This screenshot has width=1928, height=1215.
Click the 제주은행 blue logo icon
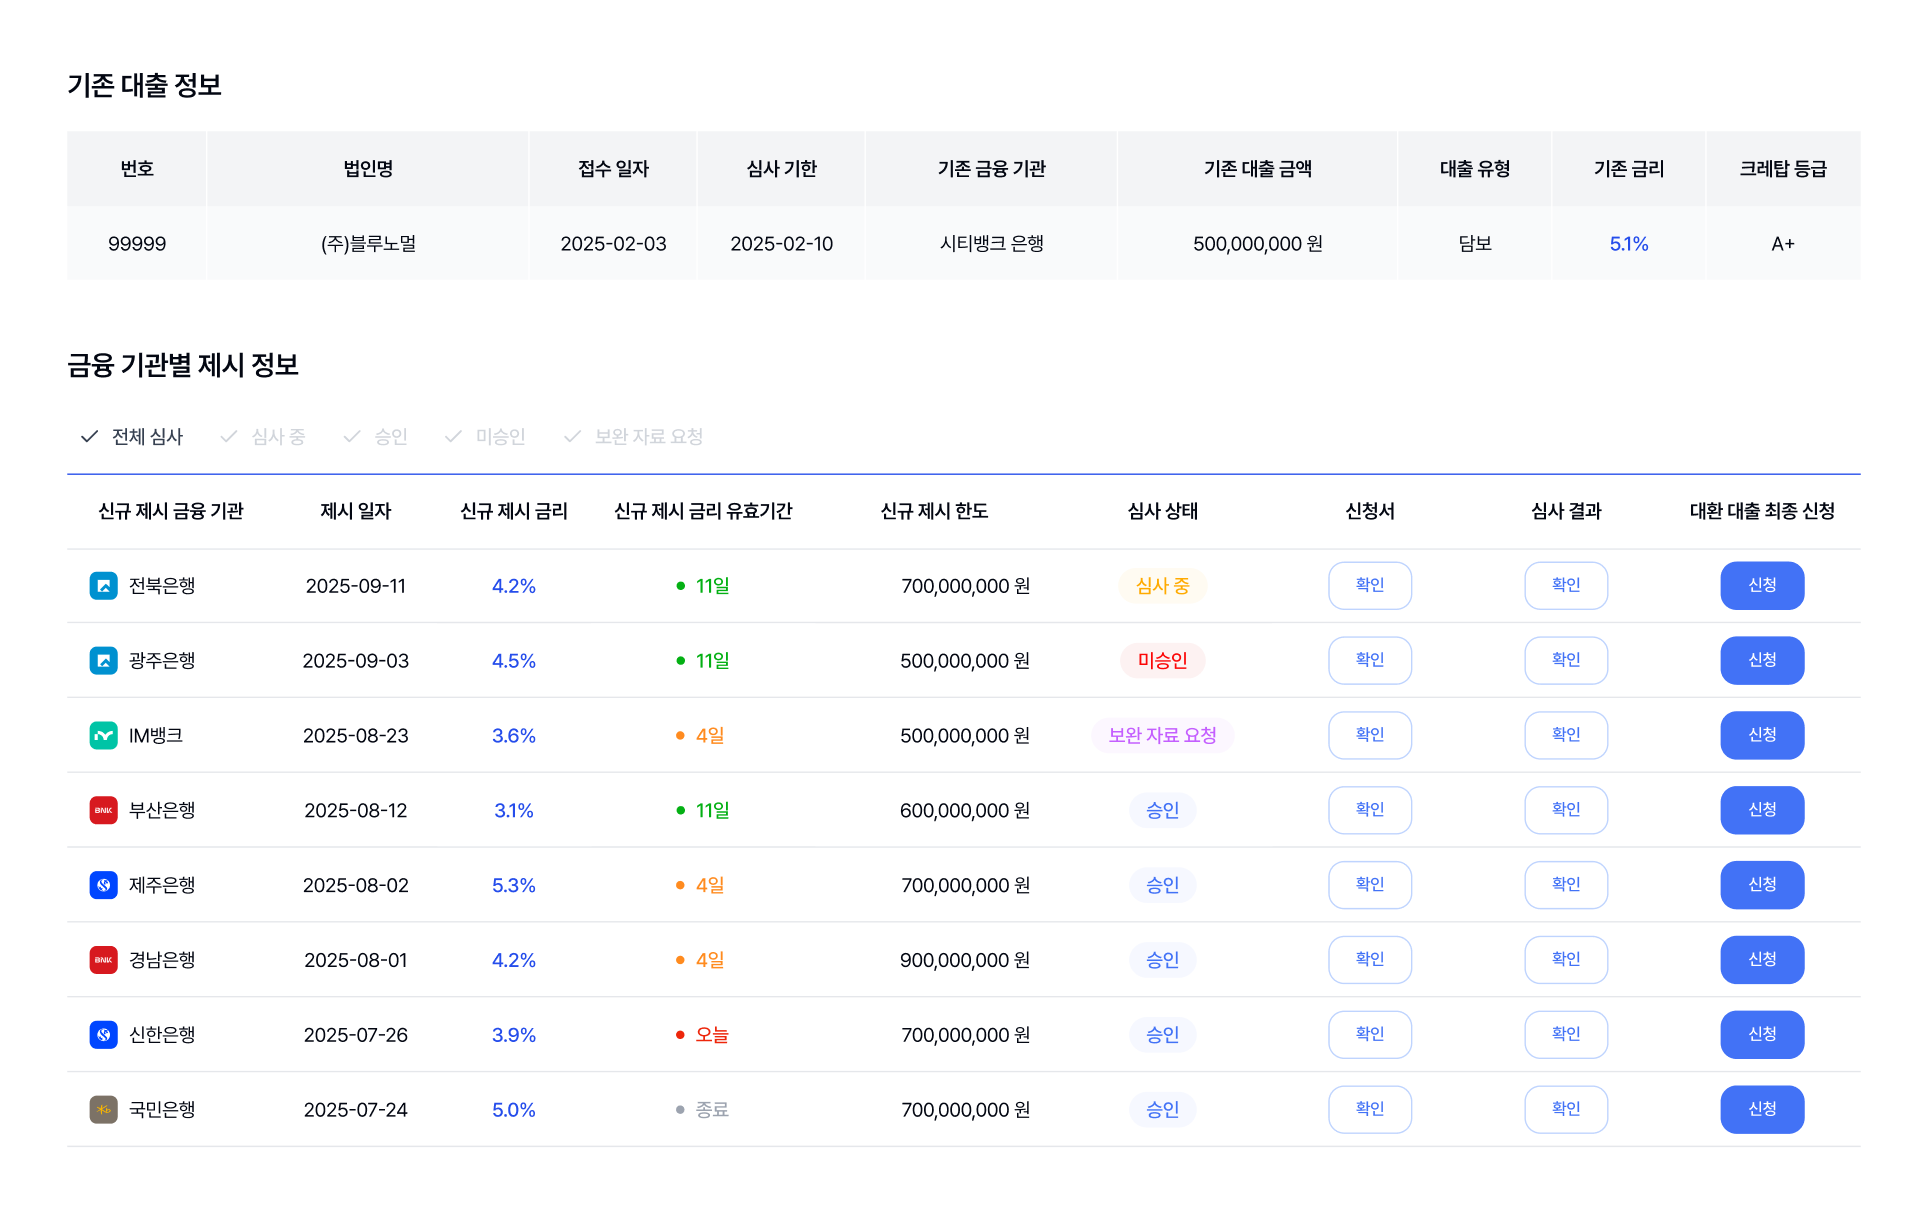point(103,885)
